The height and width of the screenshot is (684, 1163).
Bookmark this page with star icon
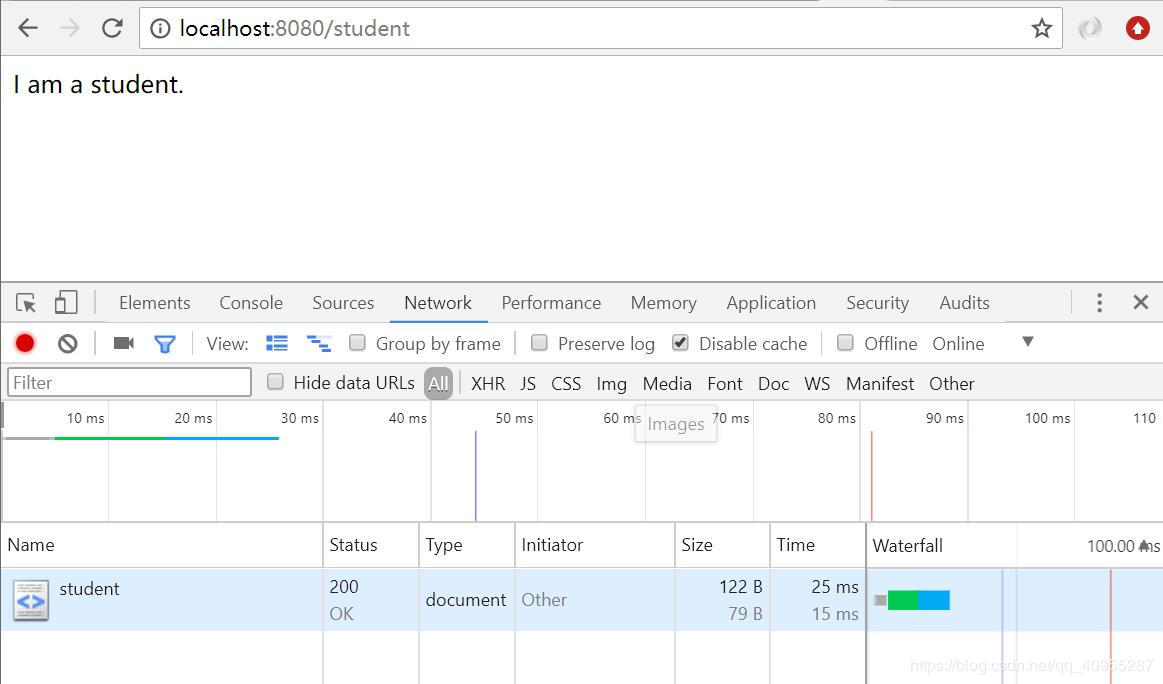pos(1041,29)
